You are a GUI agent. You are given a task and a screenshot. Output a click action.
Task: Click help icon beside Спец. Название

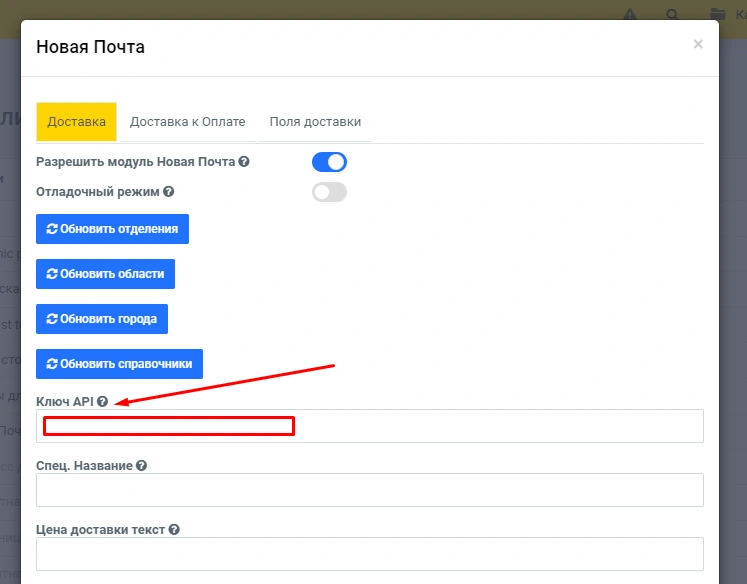click(142, 466)
